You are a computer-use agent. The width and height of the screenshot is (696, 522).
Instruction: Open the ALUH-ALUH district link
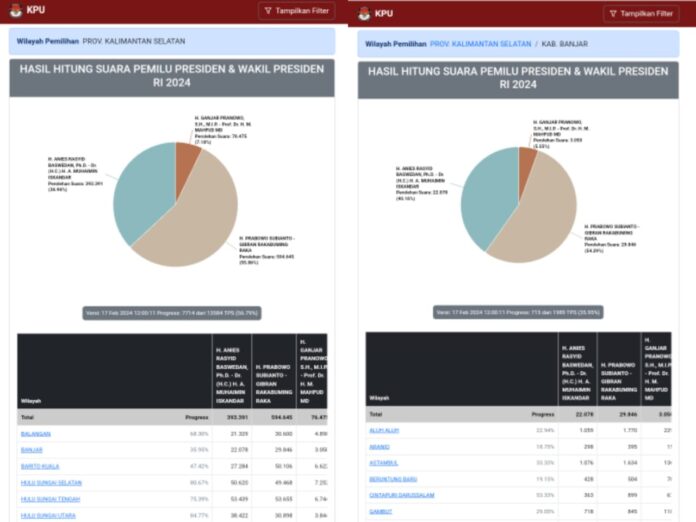(x=383, y=430)
